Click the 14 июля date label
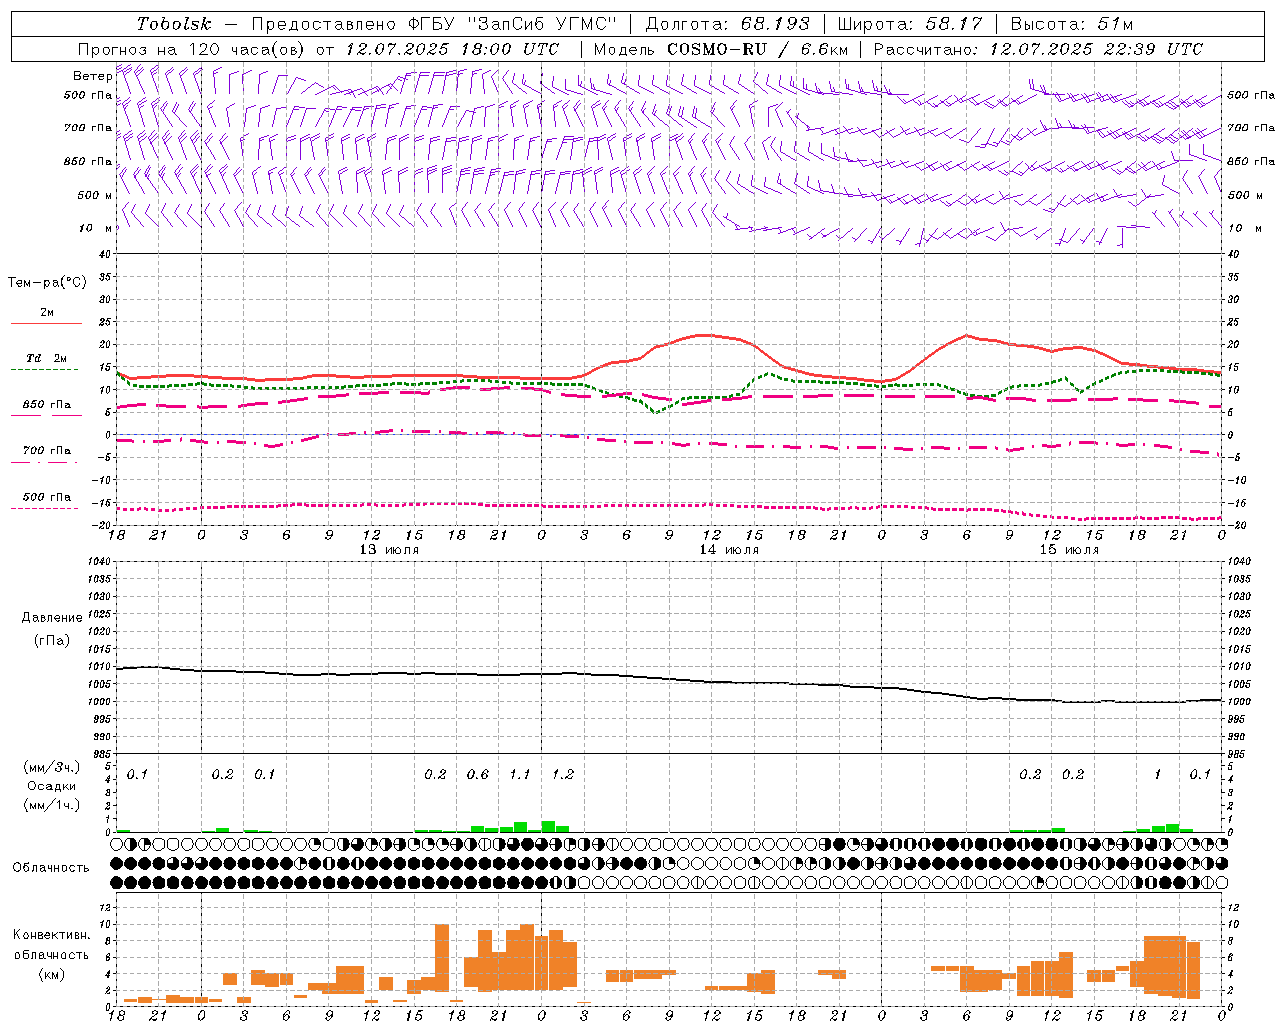The height and width of the screenshot is (1024, 1280). coord(728,550)
